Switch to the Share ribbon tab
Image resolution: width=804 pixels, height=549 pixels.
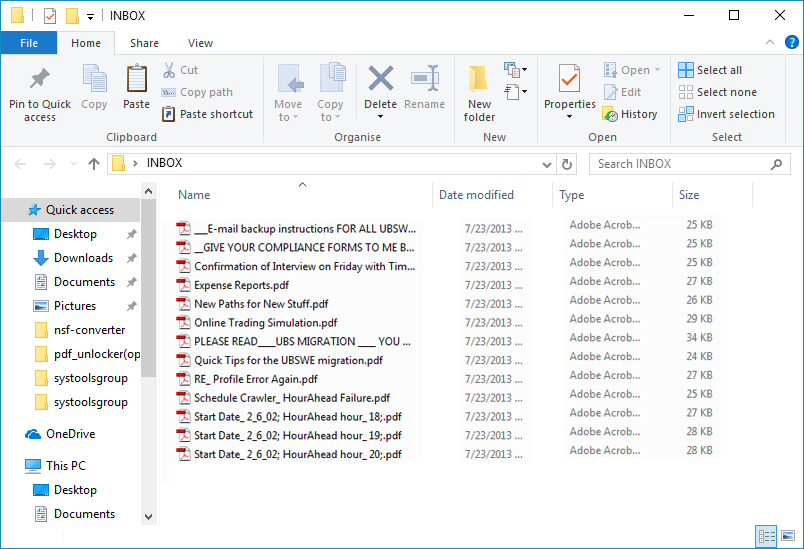[144, 43]
